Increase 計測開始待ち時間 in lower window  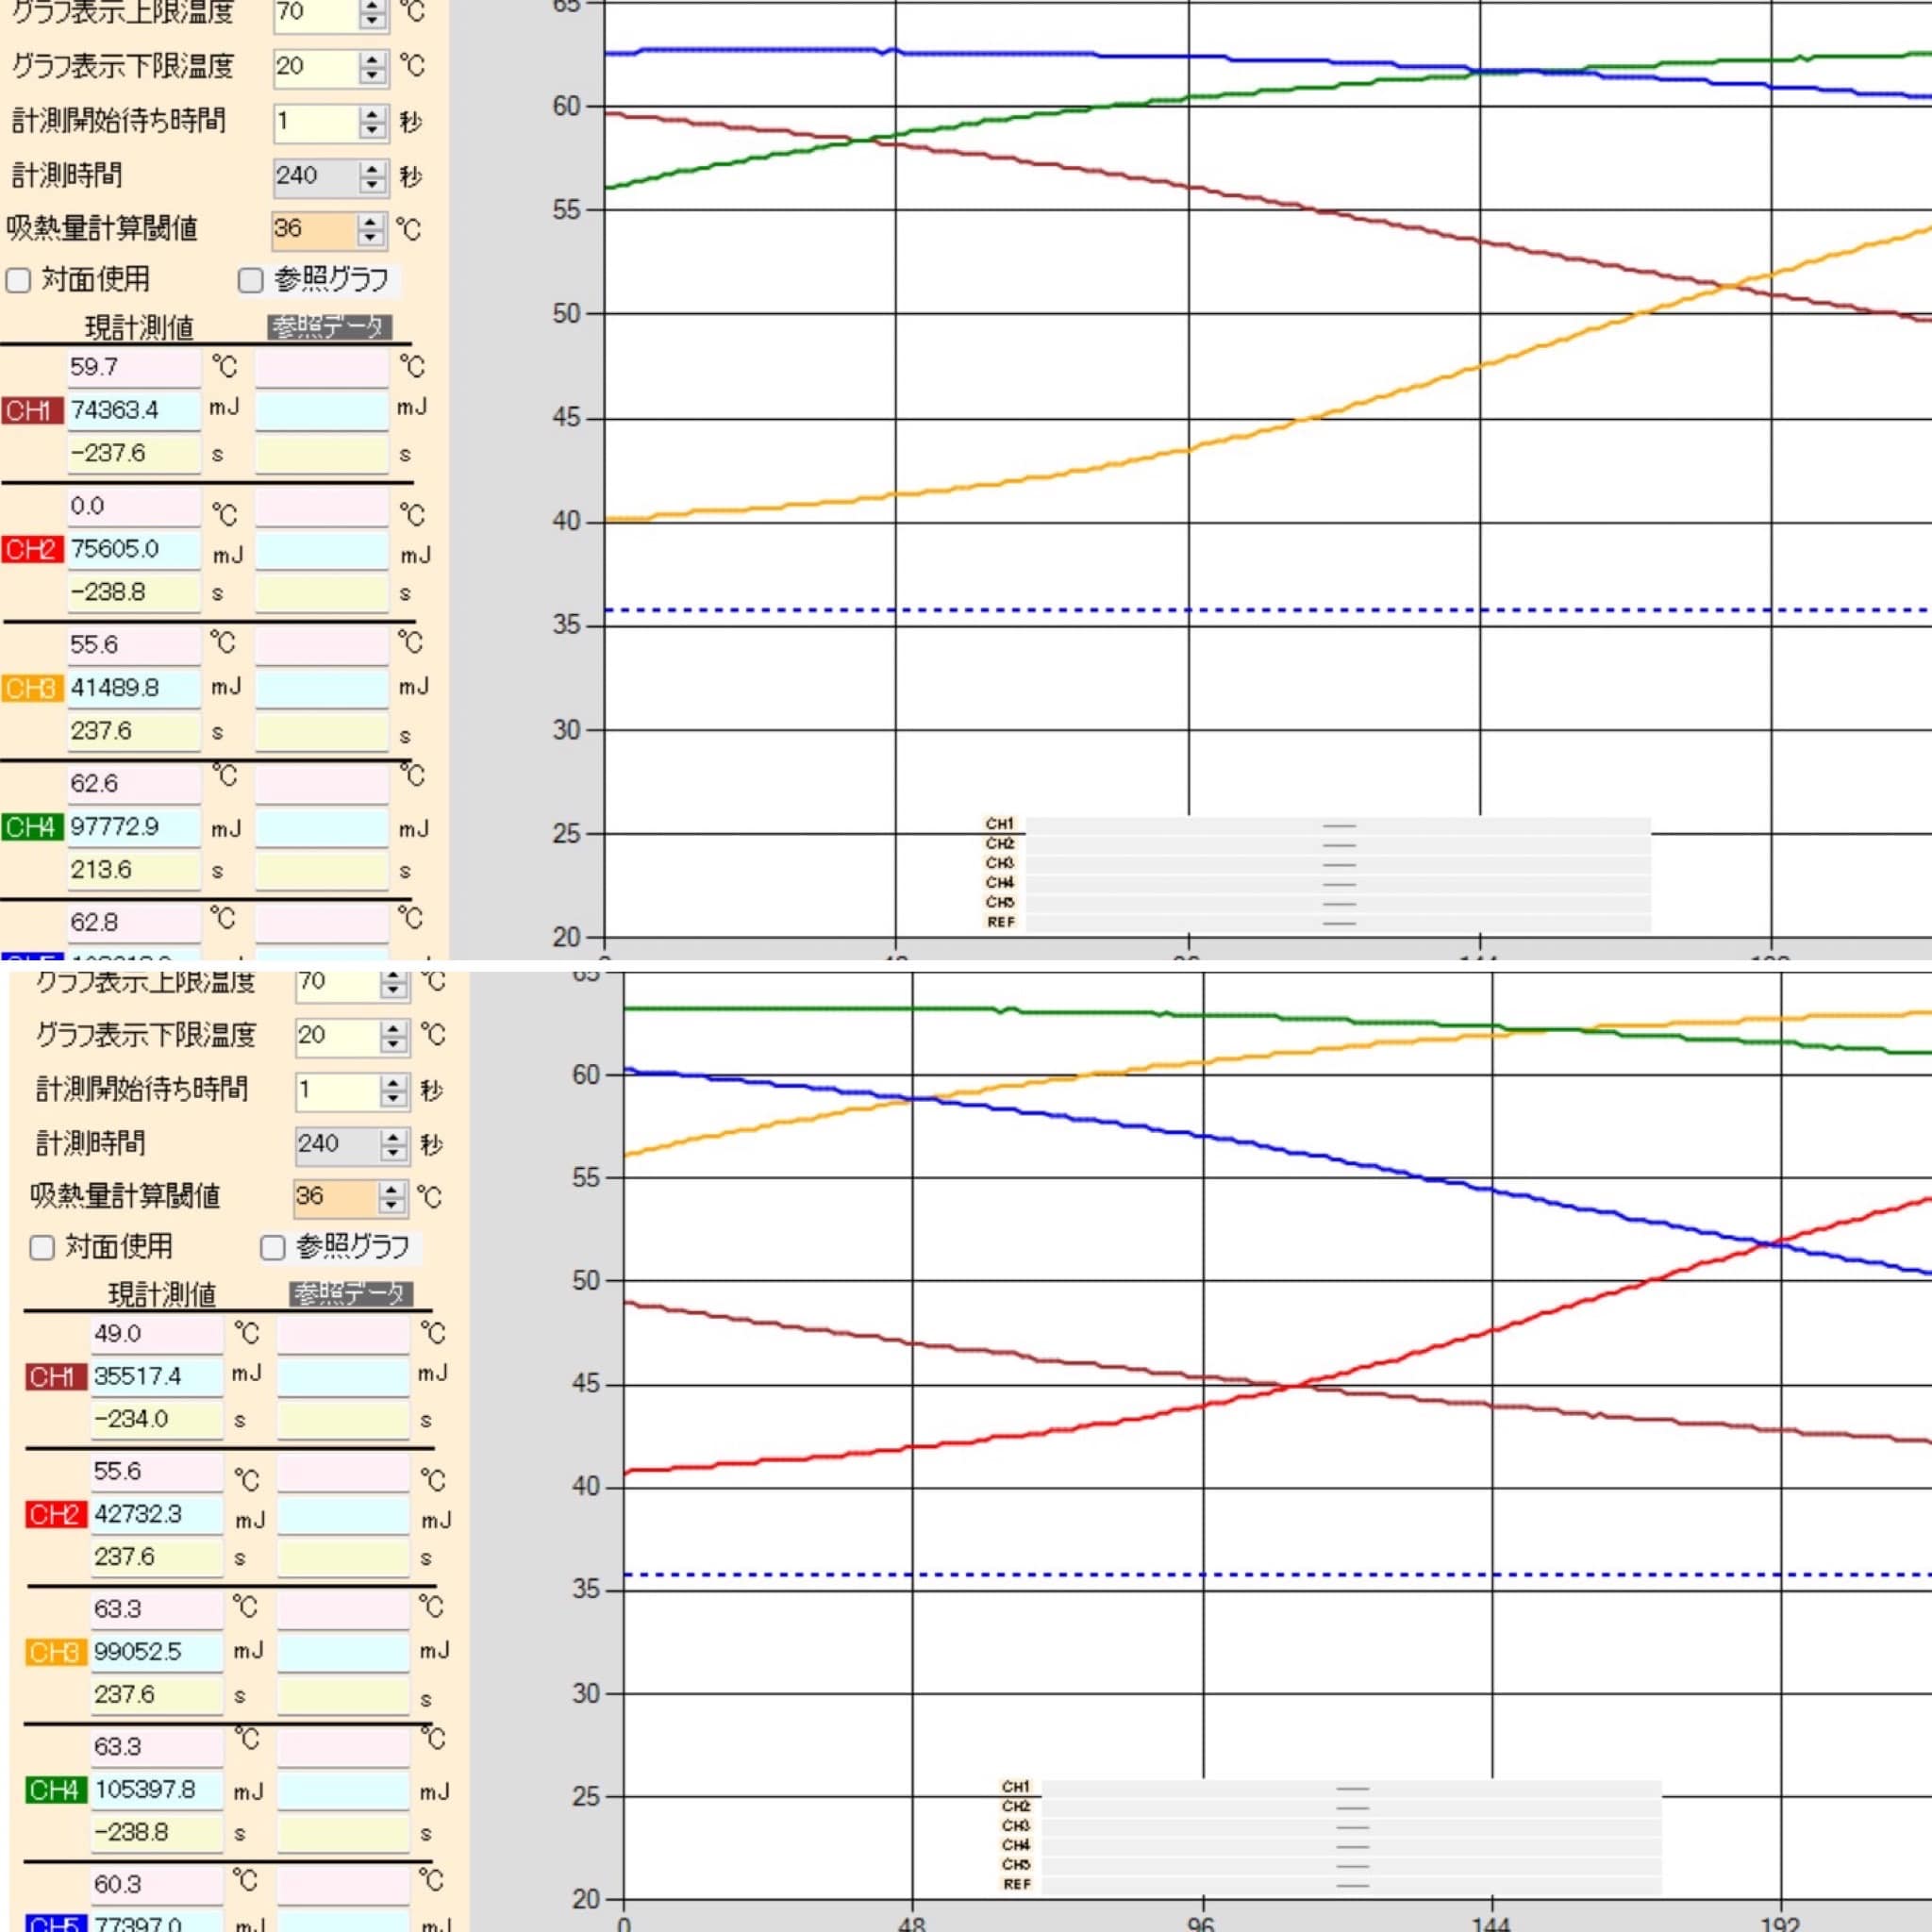[x=394, y=1083]
